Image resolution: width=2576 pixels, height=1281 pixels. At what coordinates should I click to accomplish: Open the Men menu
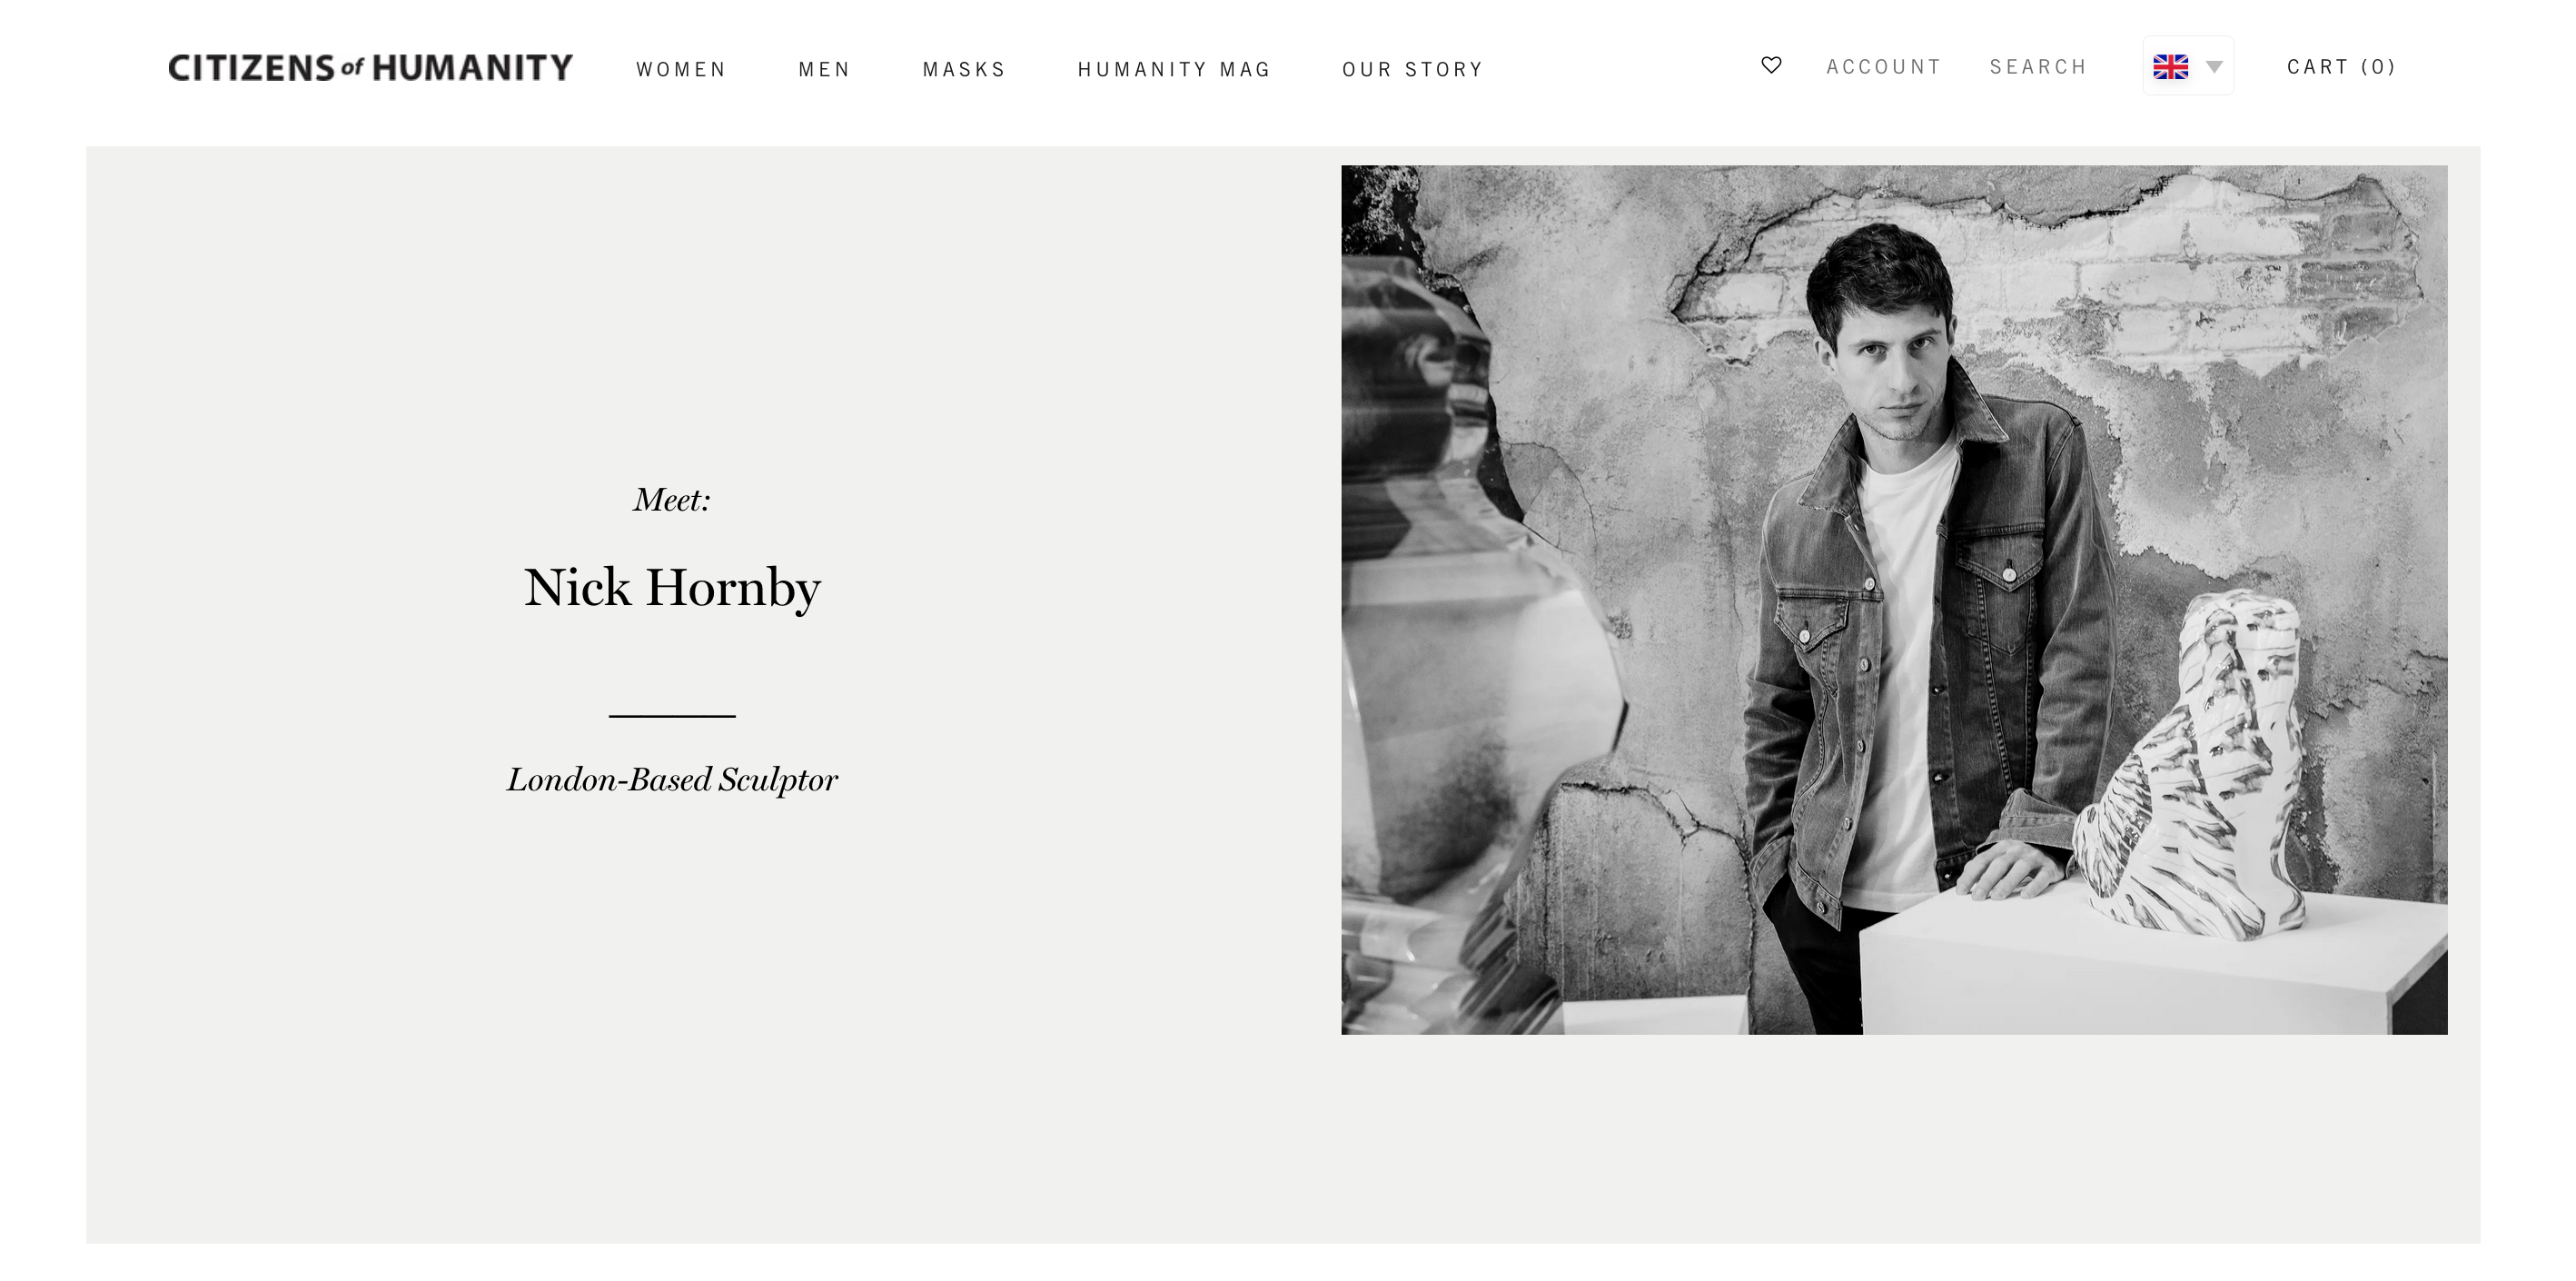coord(824,70)
